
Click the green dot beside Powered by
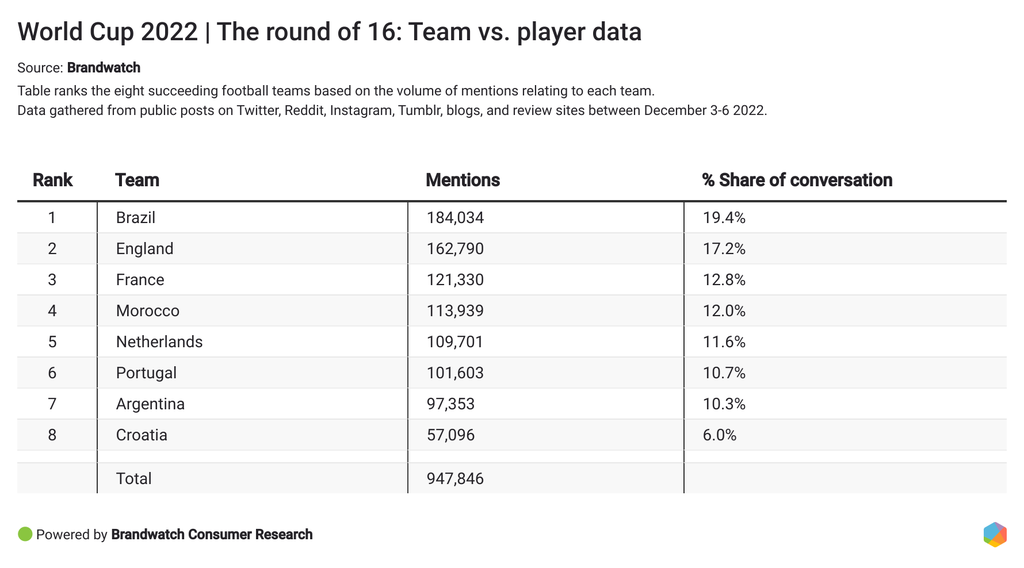25,534
